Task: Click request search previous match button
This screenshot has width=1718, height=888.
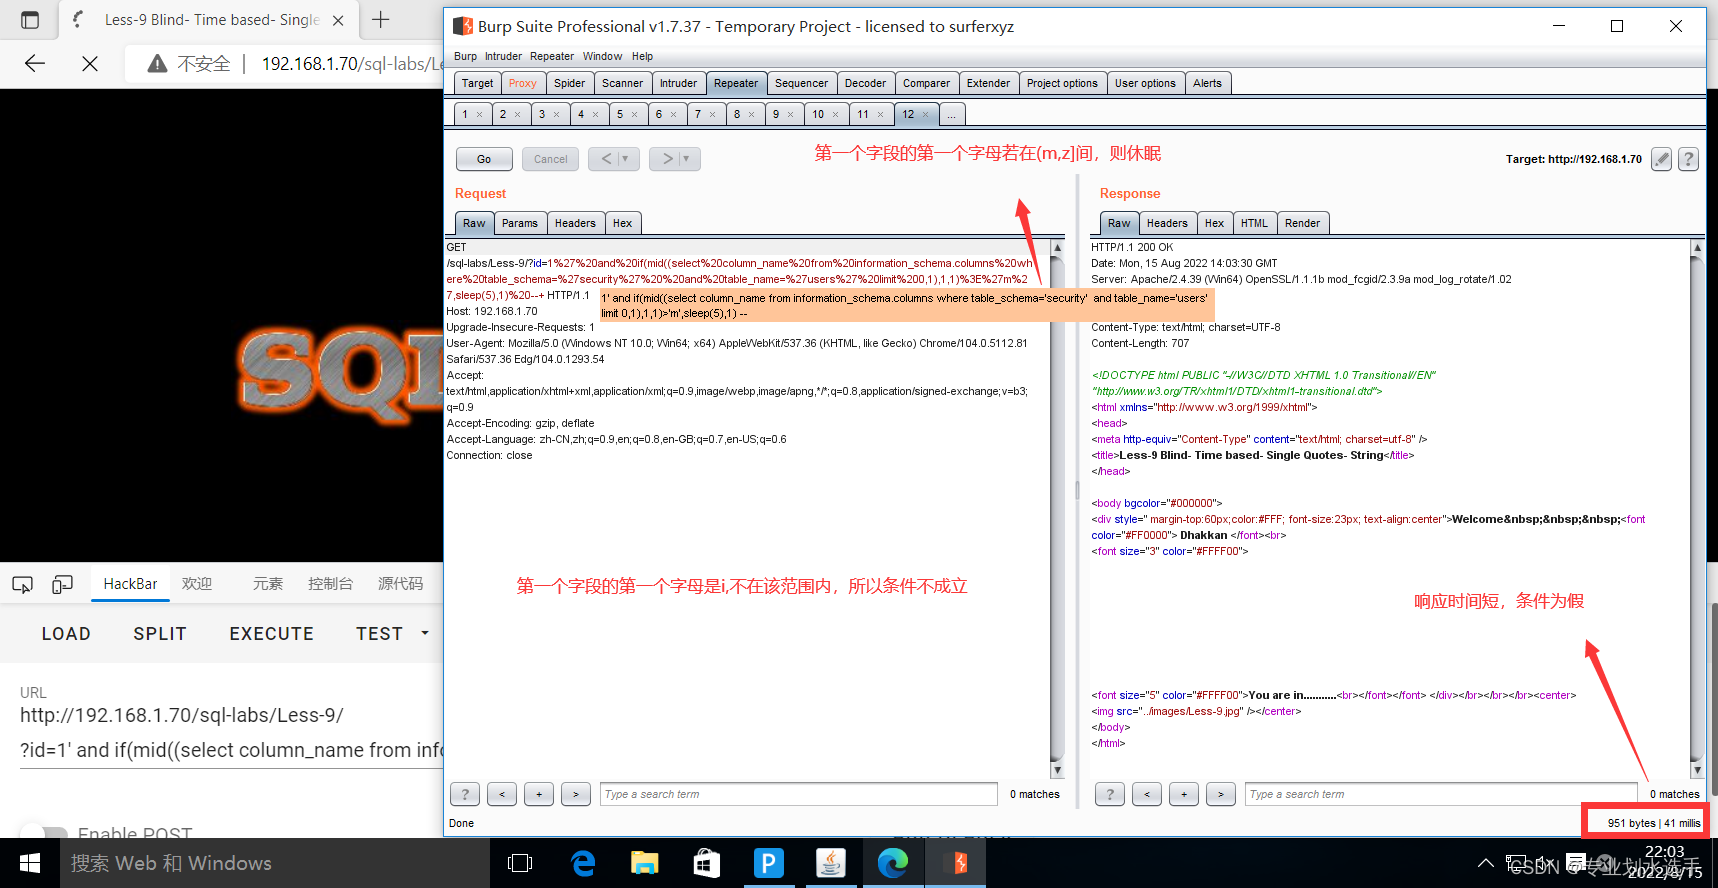Action: click(502, 794)
